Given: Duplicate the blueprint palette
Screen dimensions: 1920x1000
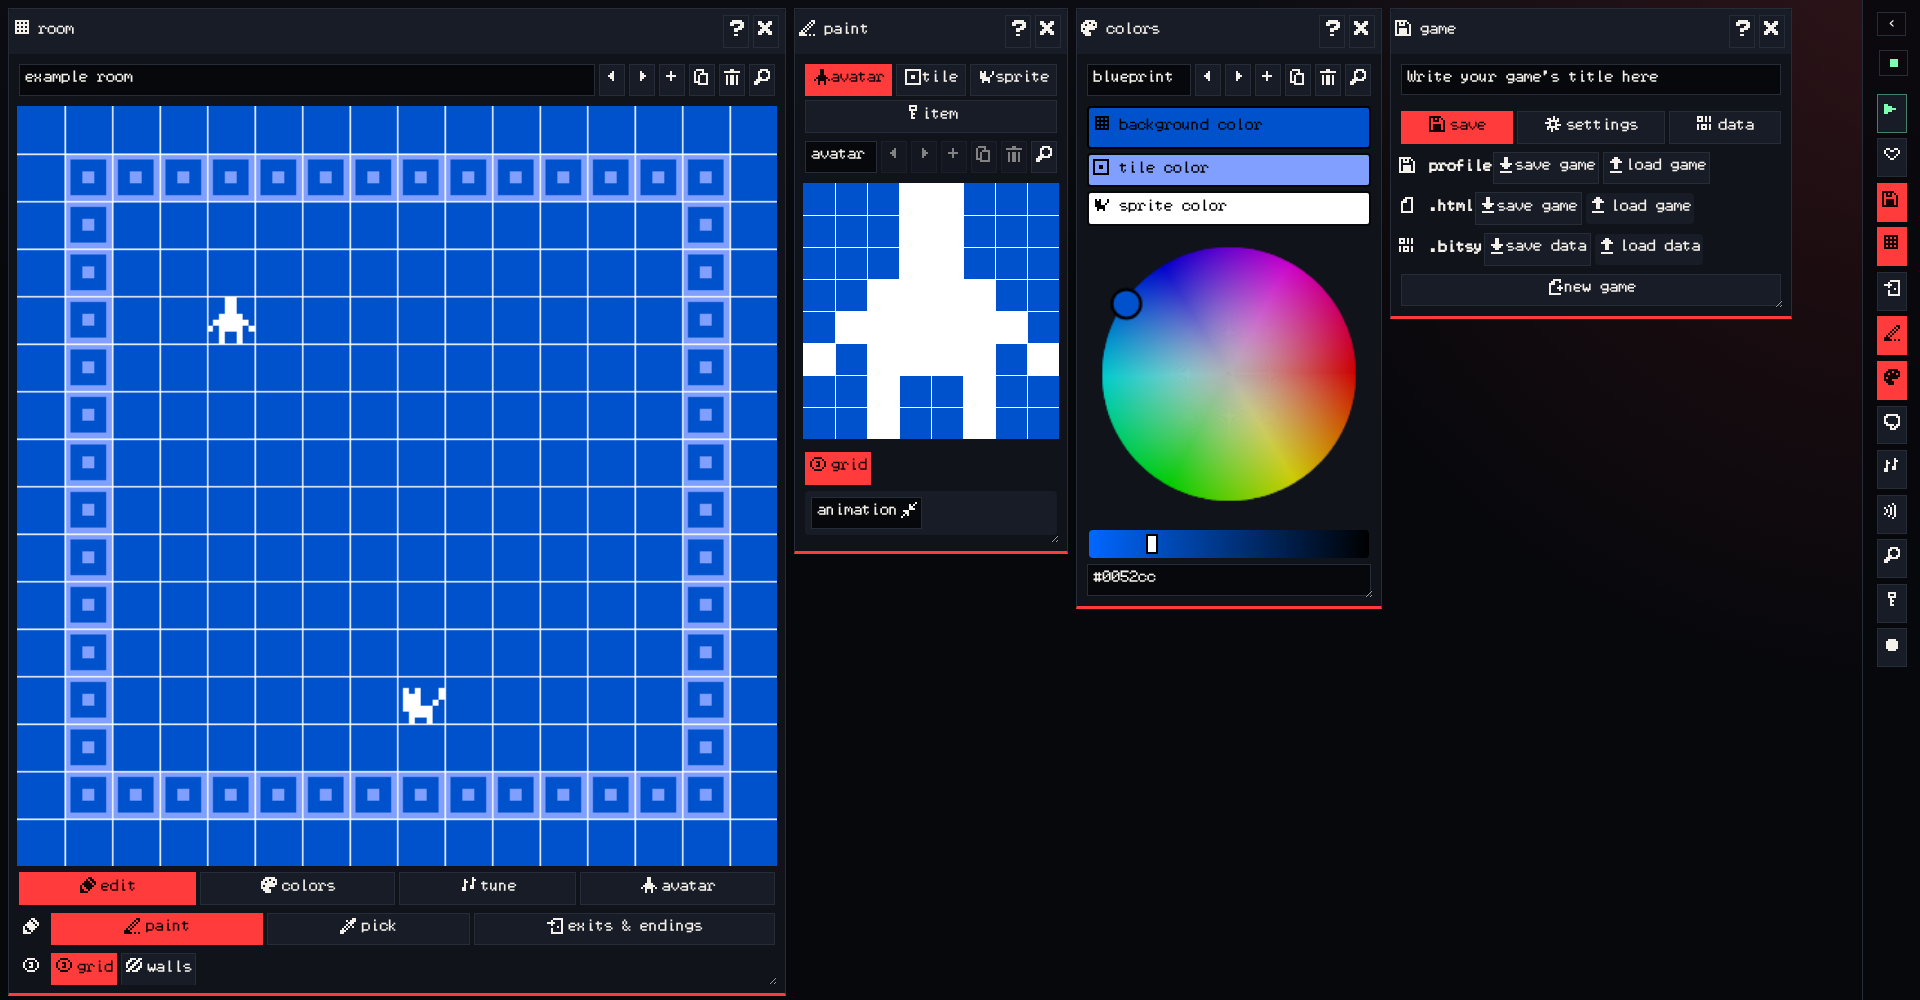Looking at the screenshot, I should tap(1297, 78).
